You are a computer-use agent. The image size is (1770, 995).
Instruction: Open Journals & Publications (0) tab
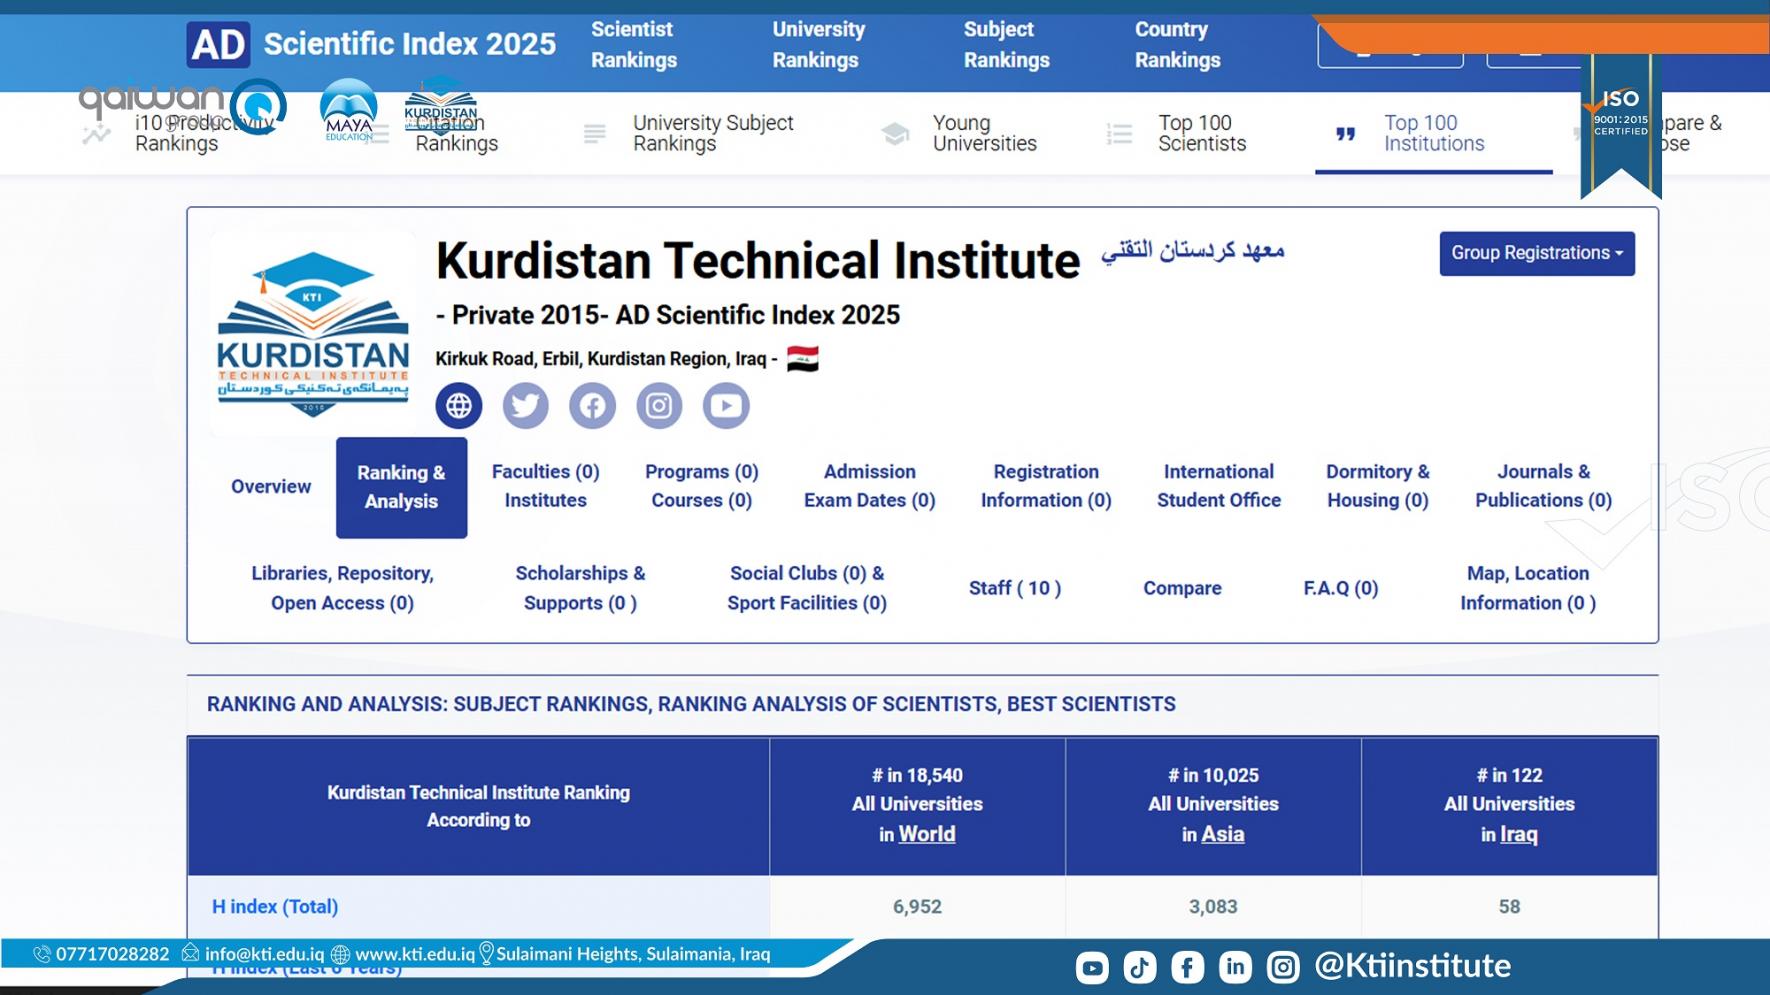1543,486
